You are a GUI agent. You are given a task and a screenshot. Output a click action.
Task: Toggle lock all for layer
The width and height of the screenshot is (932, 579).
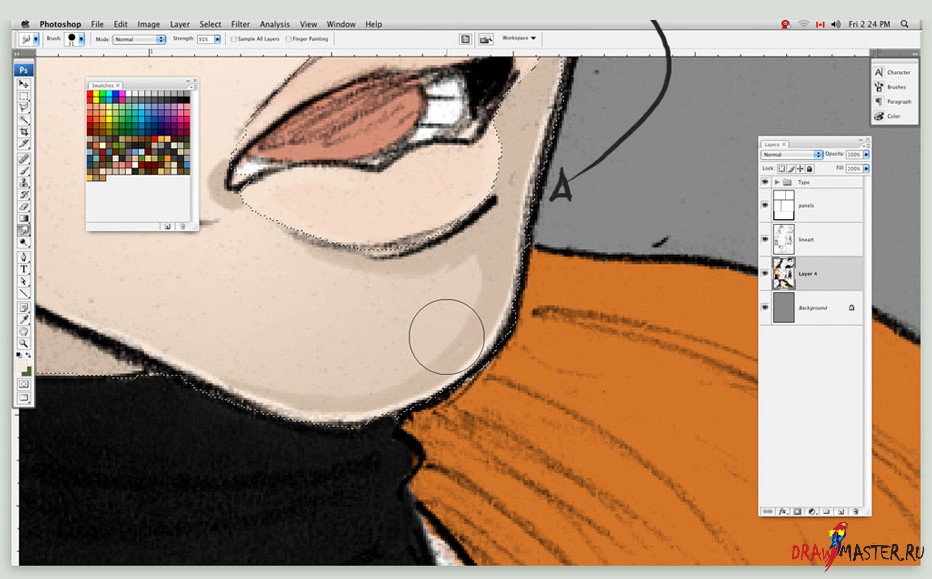tap(810, 169)
